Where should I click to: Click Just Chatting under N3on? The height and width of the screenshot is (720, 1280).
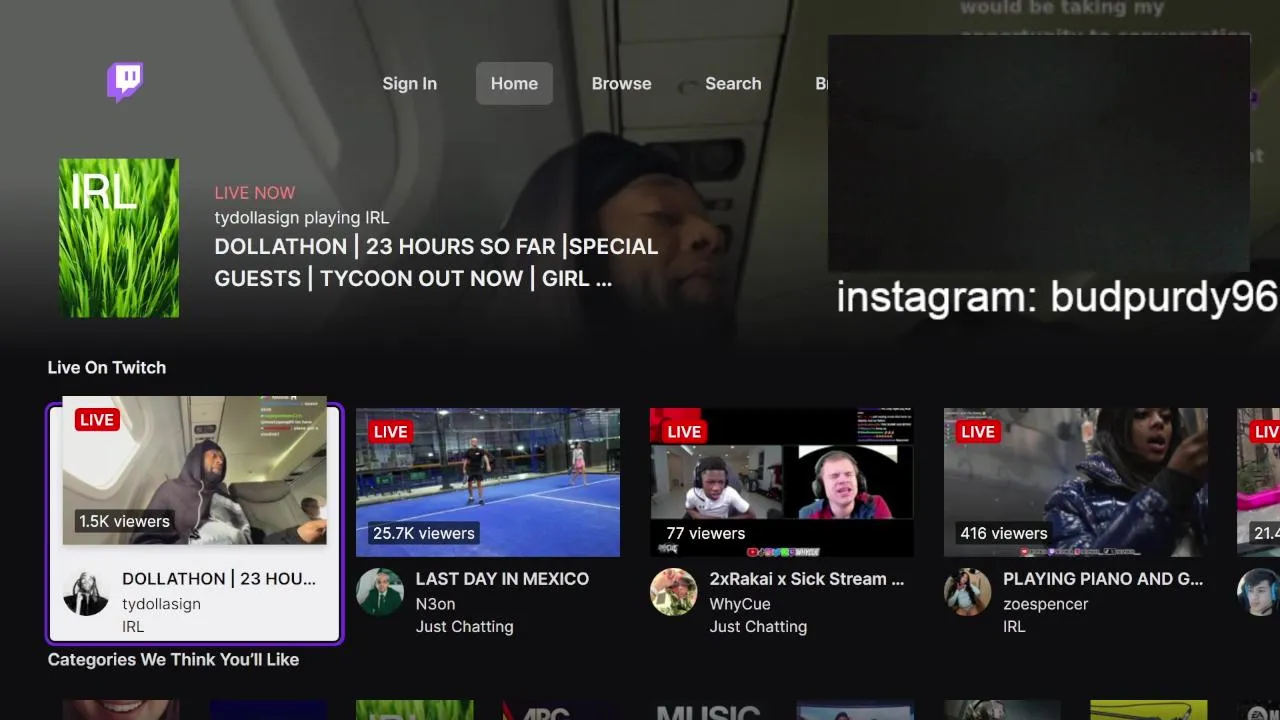click(464, 627)
